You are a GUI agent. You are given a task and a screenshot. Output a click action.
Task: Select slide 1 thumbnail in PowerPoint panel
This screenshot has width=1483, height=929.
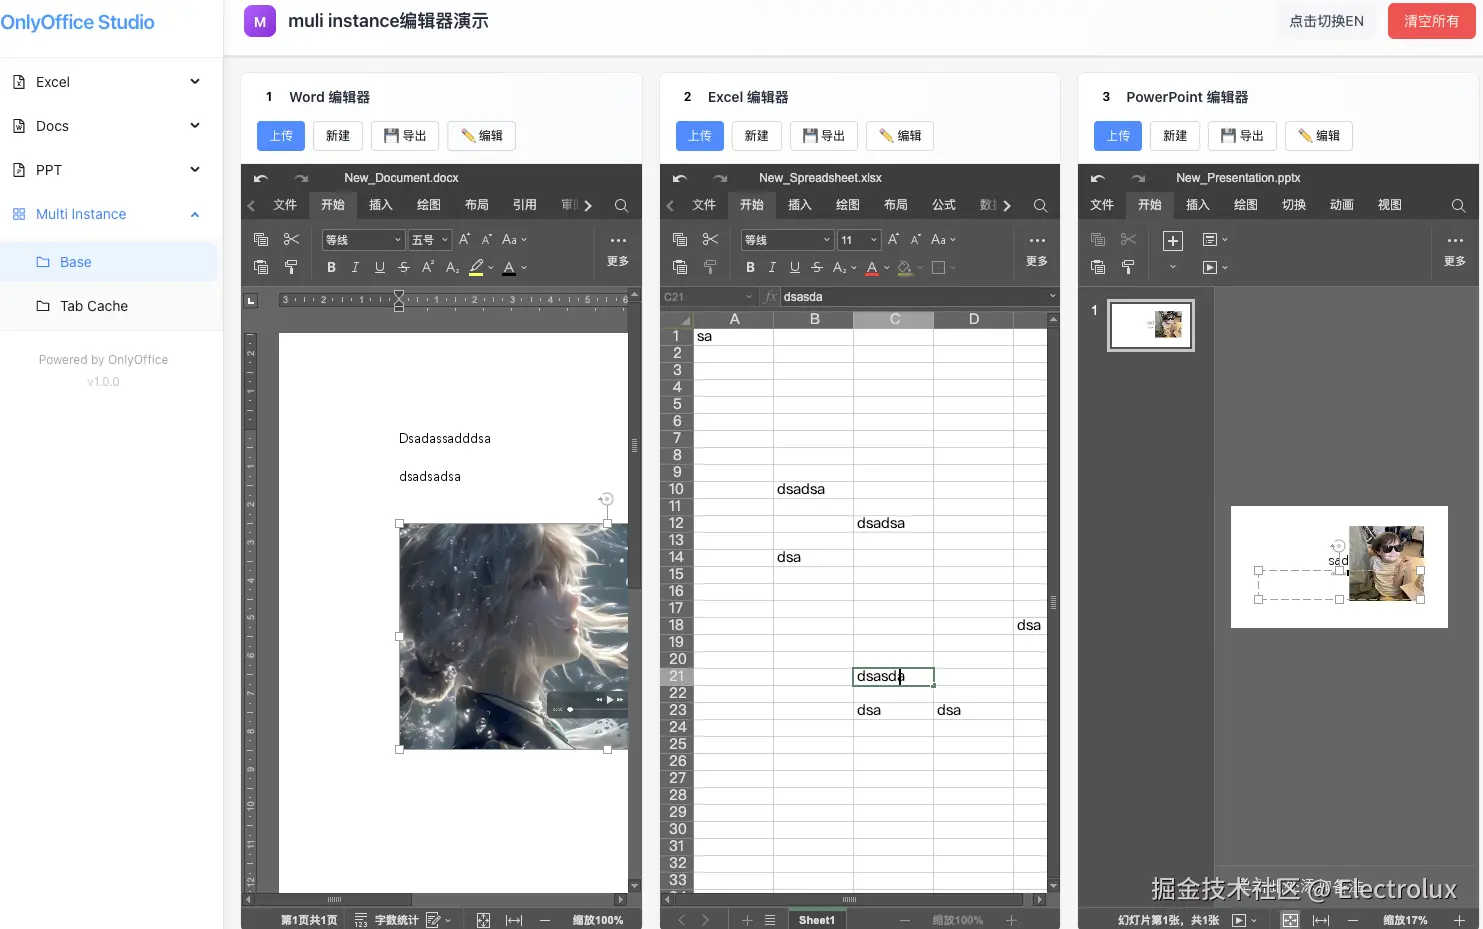[1151, 325]
